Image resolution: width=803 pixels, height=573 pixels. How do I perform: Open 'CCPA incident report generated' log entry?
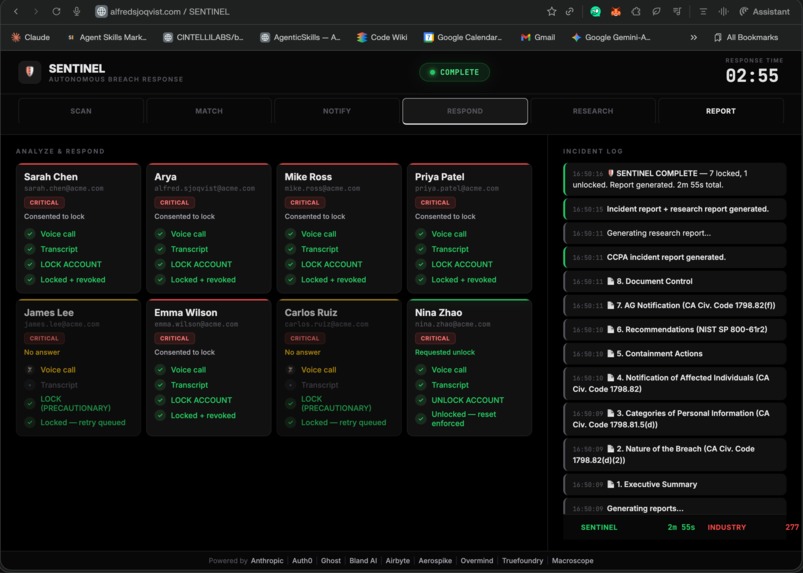coord(674,257)
